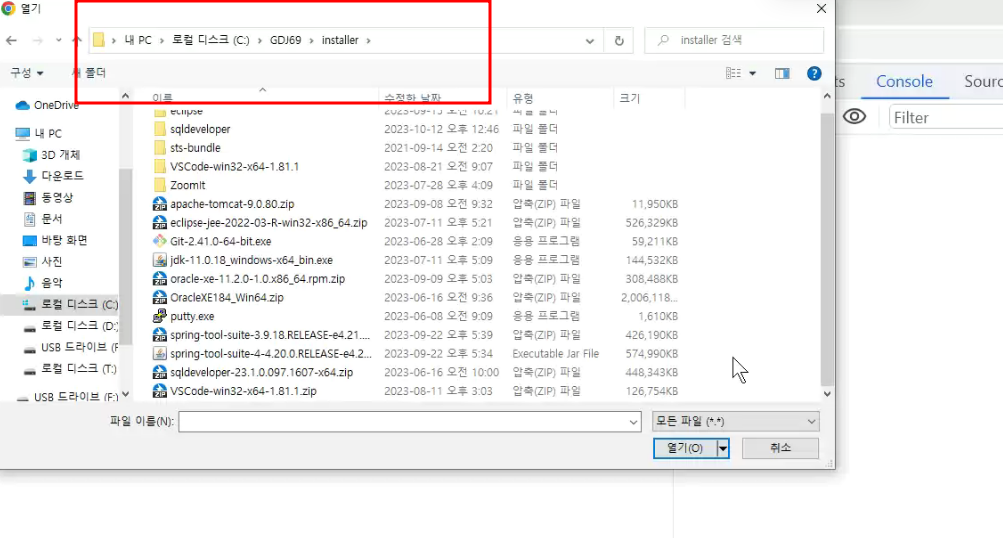Select 로컬 디스크 (T:) in sidebar
1003x538 pixels.
coord(70,368)
